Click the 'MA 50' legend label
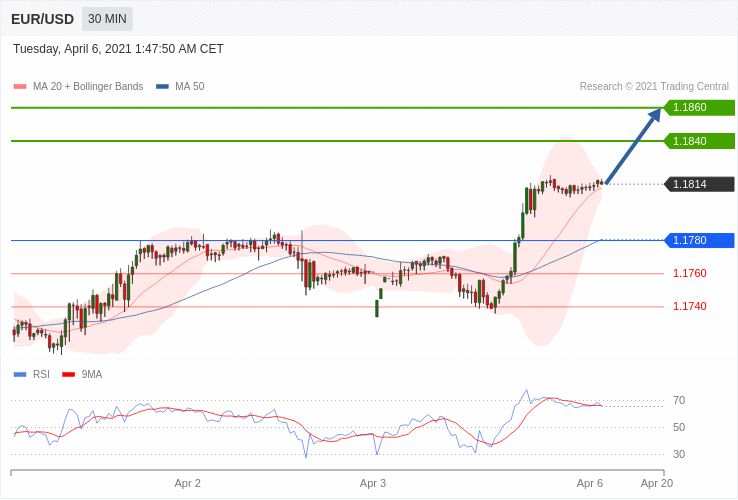Image resolution: width=738 pixels, height=500 pixels. coord(190,87)
